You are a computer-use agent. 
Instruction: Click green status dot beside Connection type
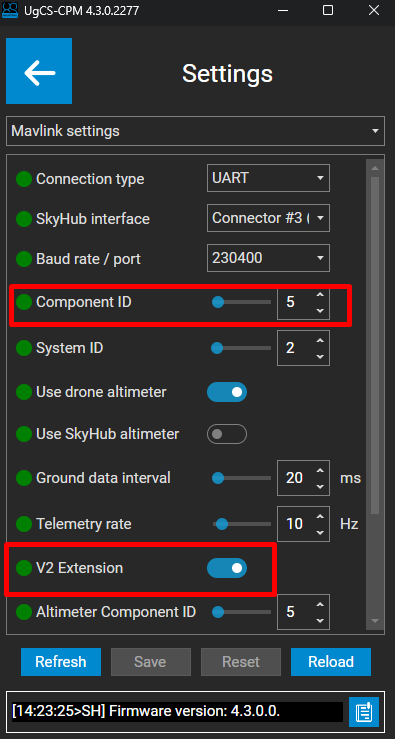[24, 179]
